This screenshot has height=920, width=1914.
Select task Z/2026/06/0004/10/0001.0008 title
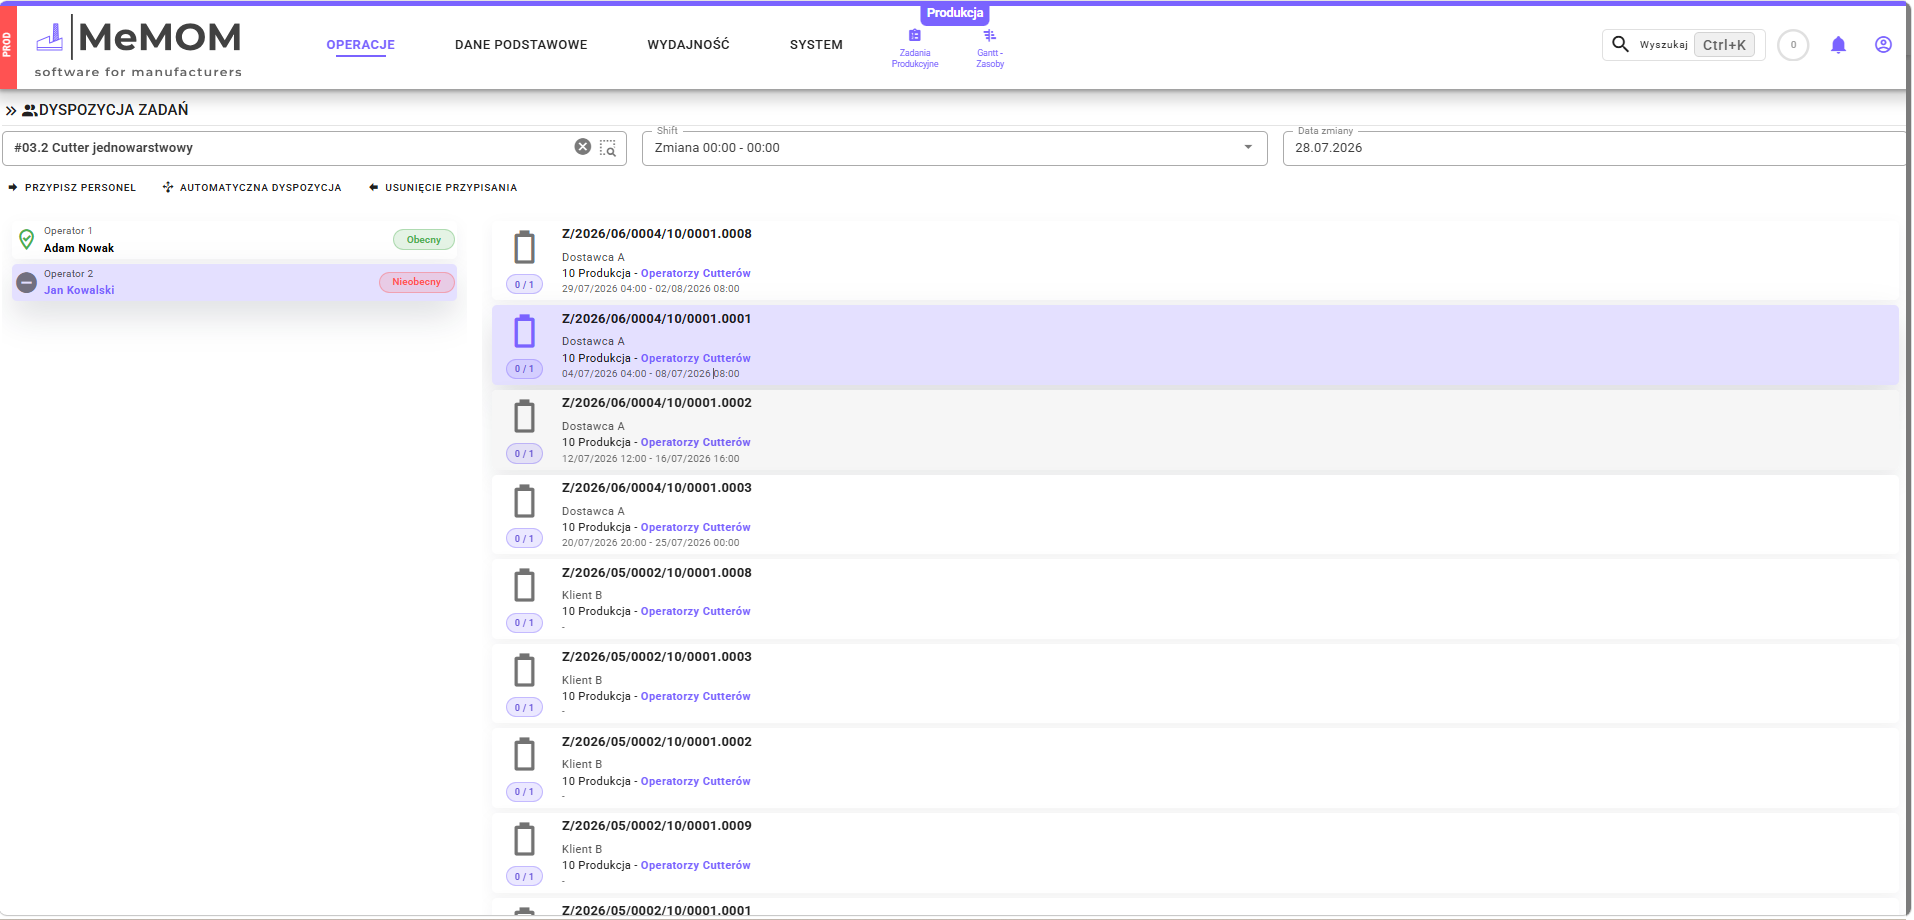tap(657, 234)
